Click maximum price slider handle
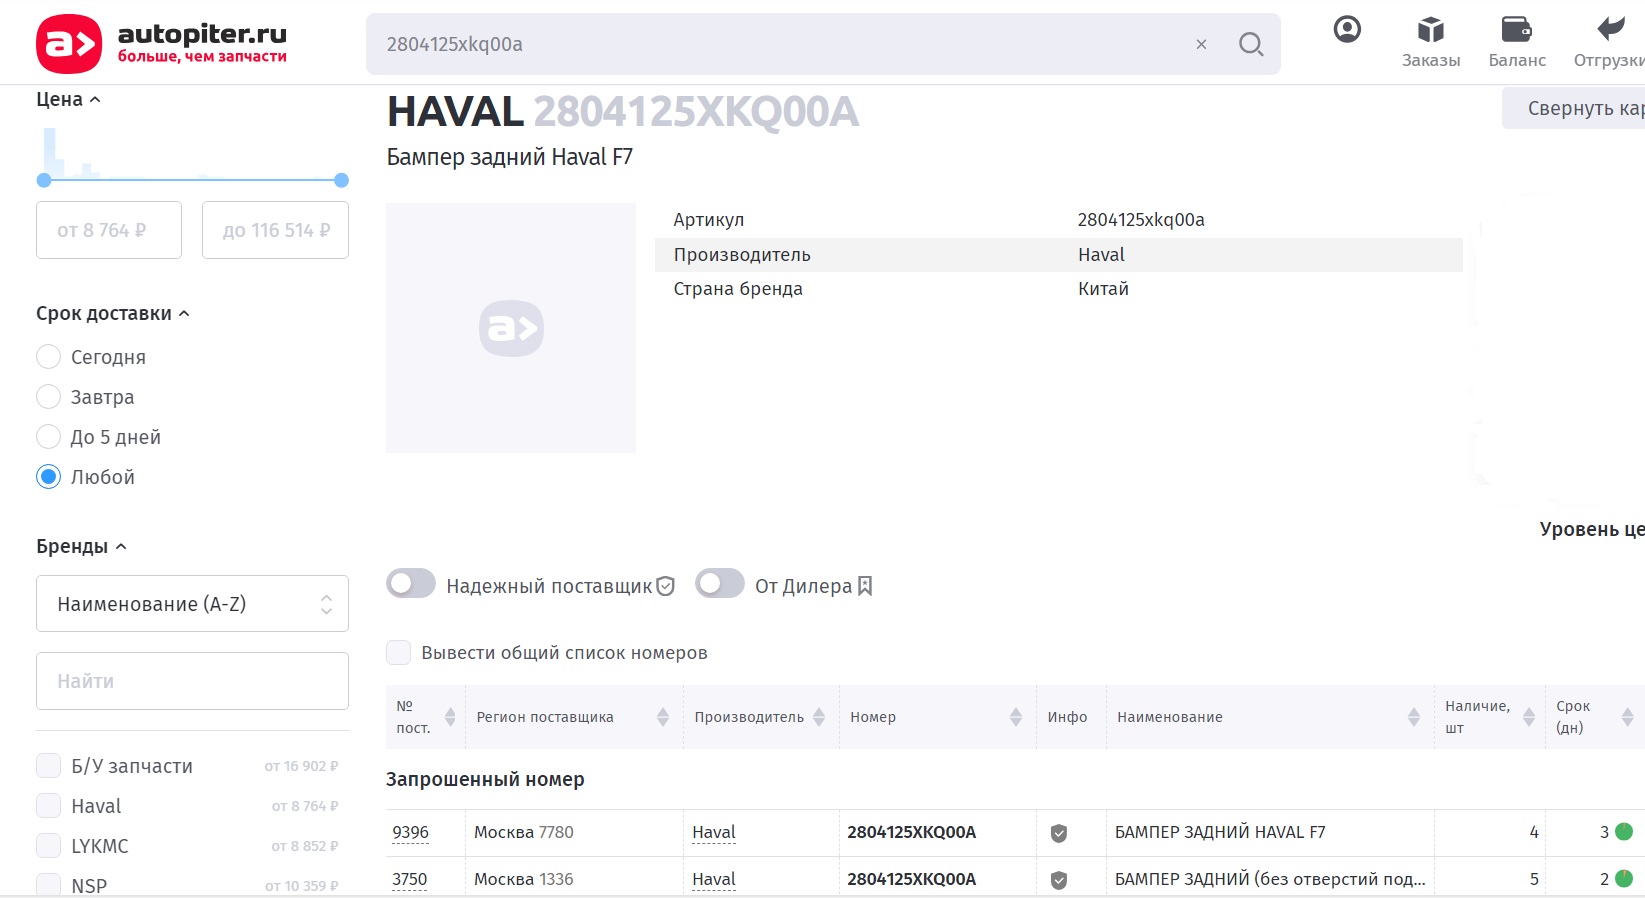Viewport: 1645px width, 898px height. (341, 180)
